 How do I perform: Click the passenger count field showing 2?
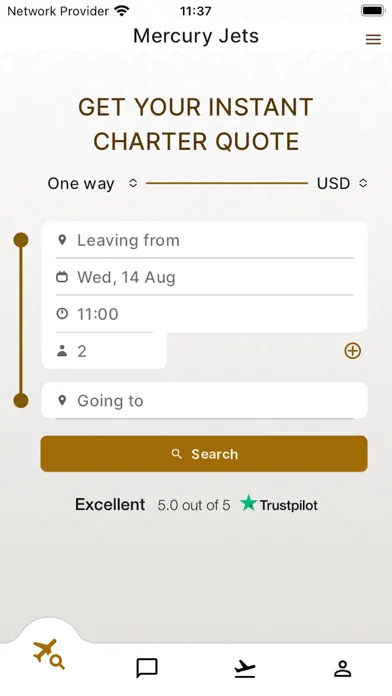(104, 351)
